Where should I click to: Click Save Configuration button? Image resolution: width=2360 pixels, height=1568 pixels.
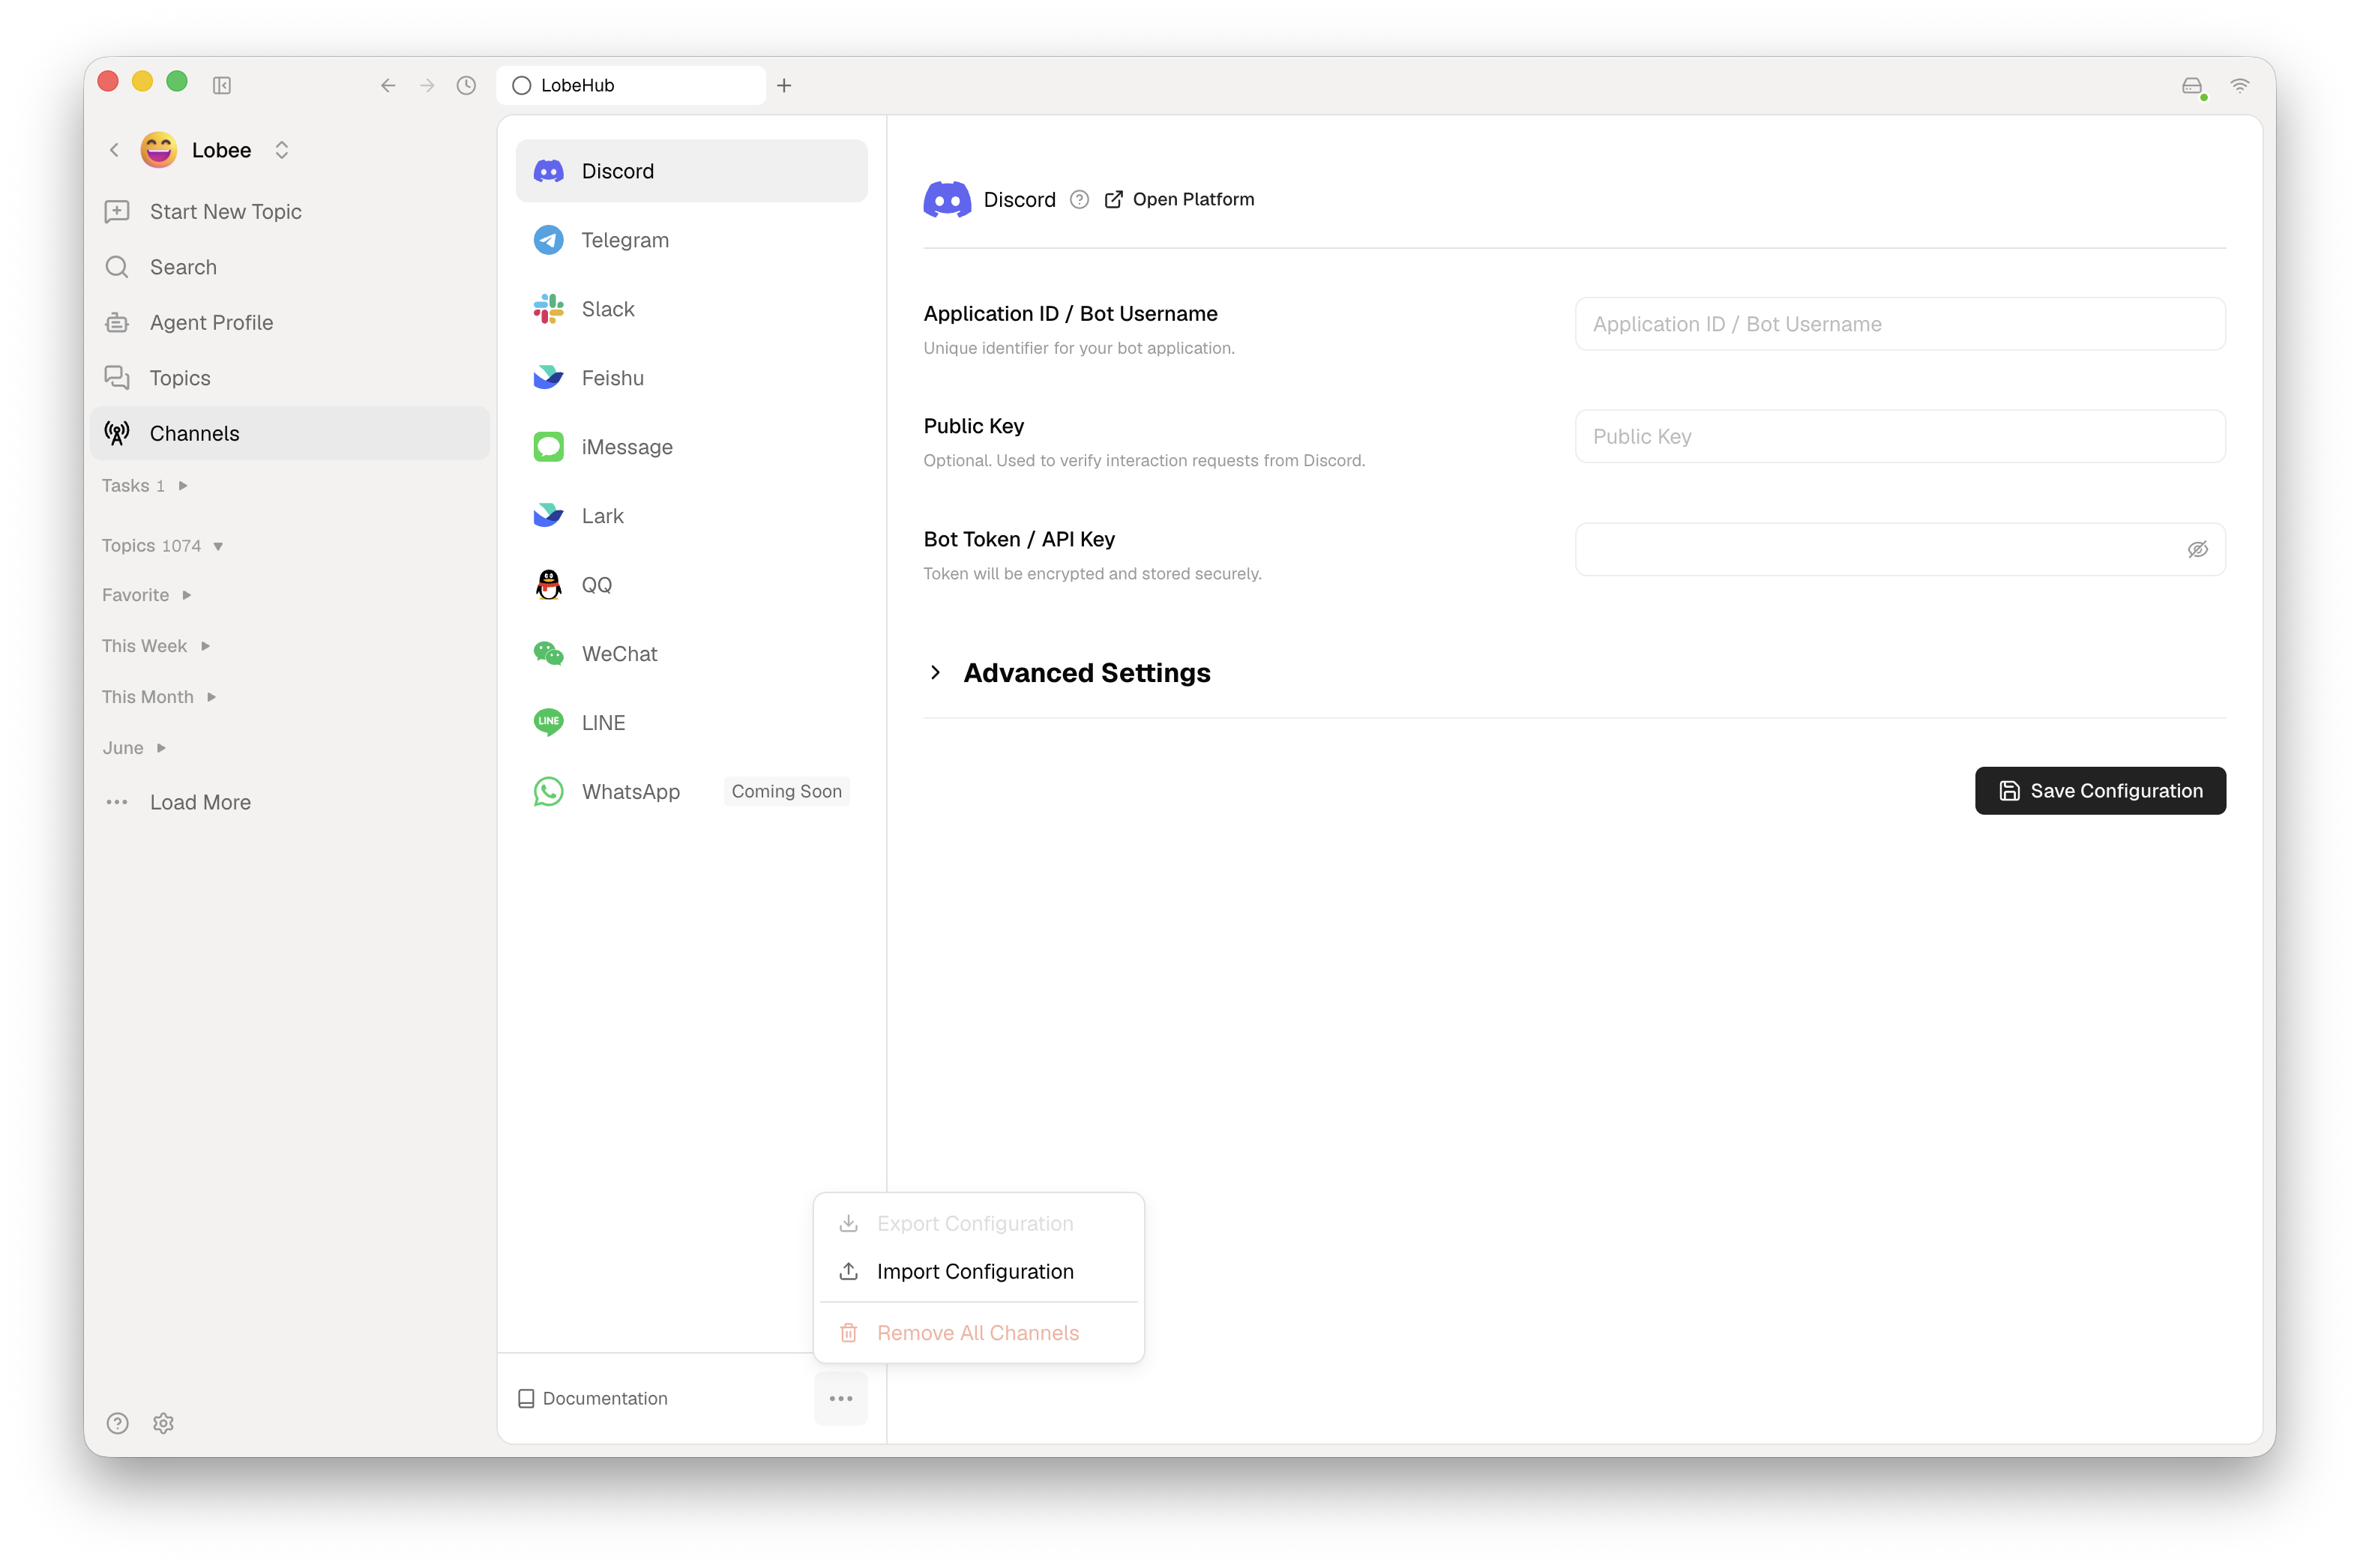point(2100,791)
